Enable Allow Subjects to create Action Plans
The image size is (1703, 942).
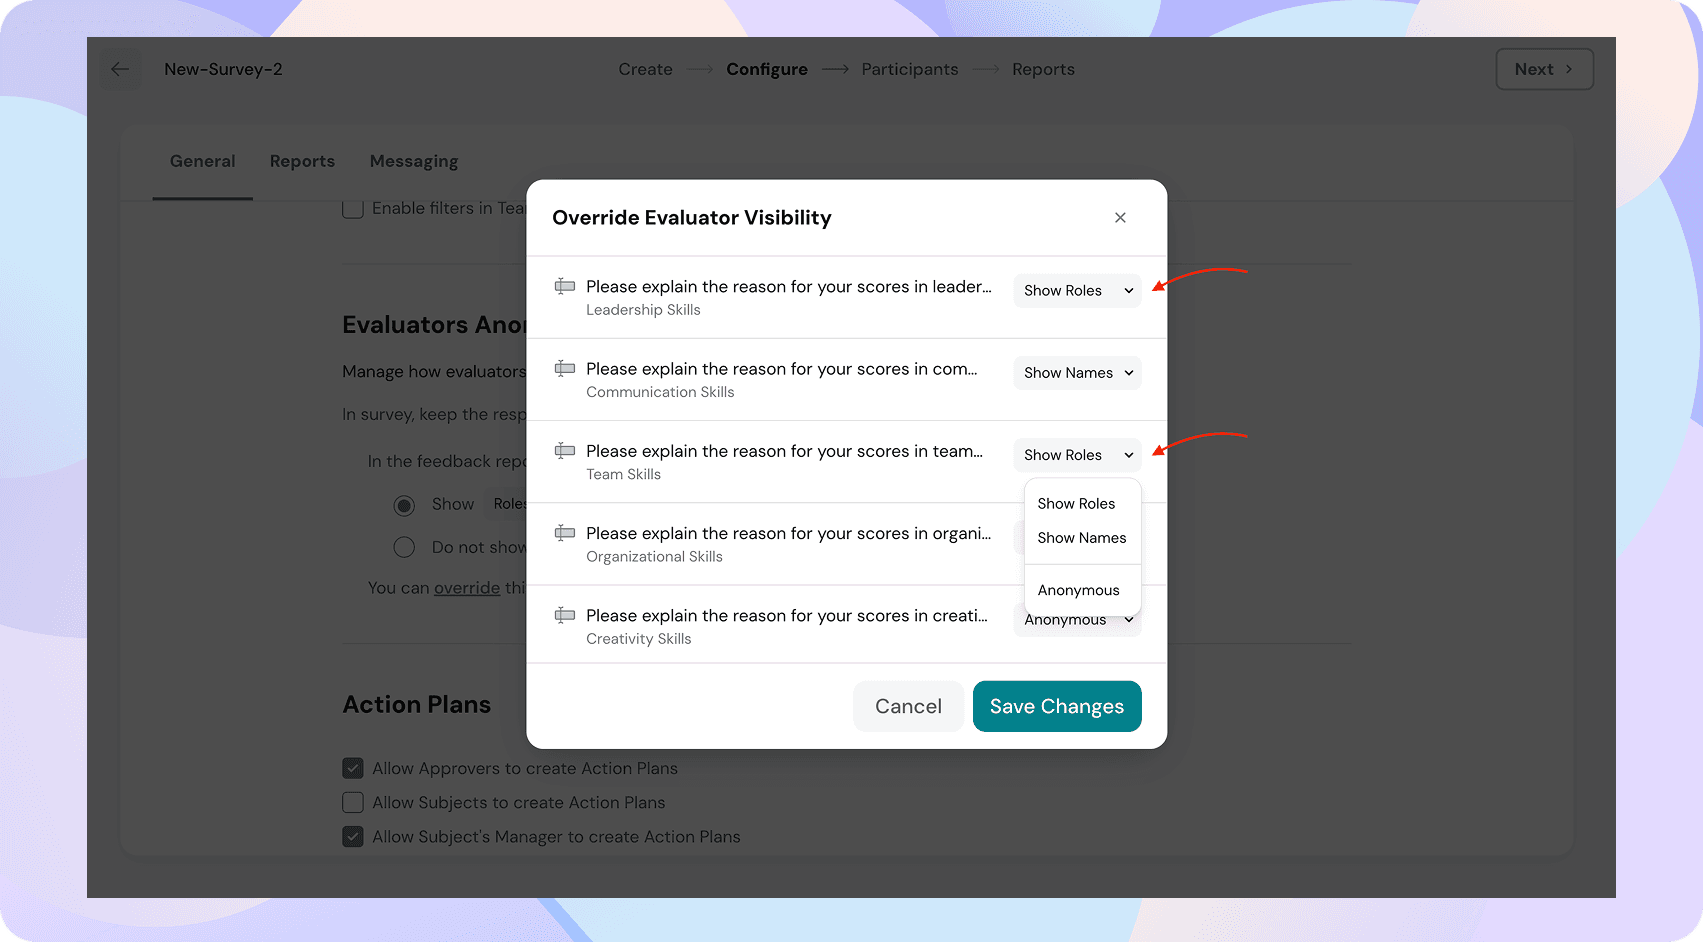(353, 802)
